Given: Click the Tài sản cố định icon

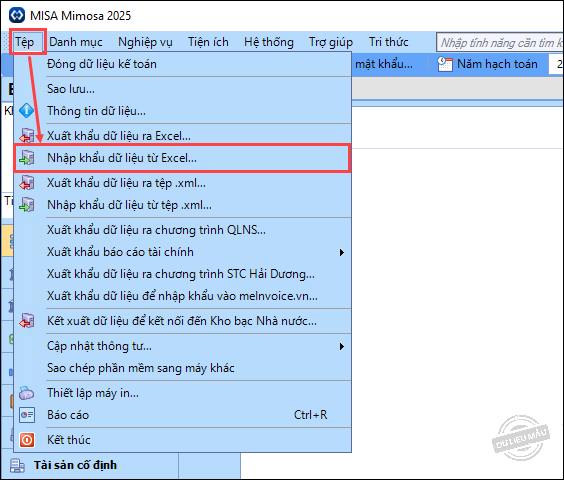Looking at the screenshot, I should [x=17, y=465].
